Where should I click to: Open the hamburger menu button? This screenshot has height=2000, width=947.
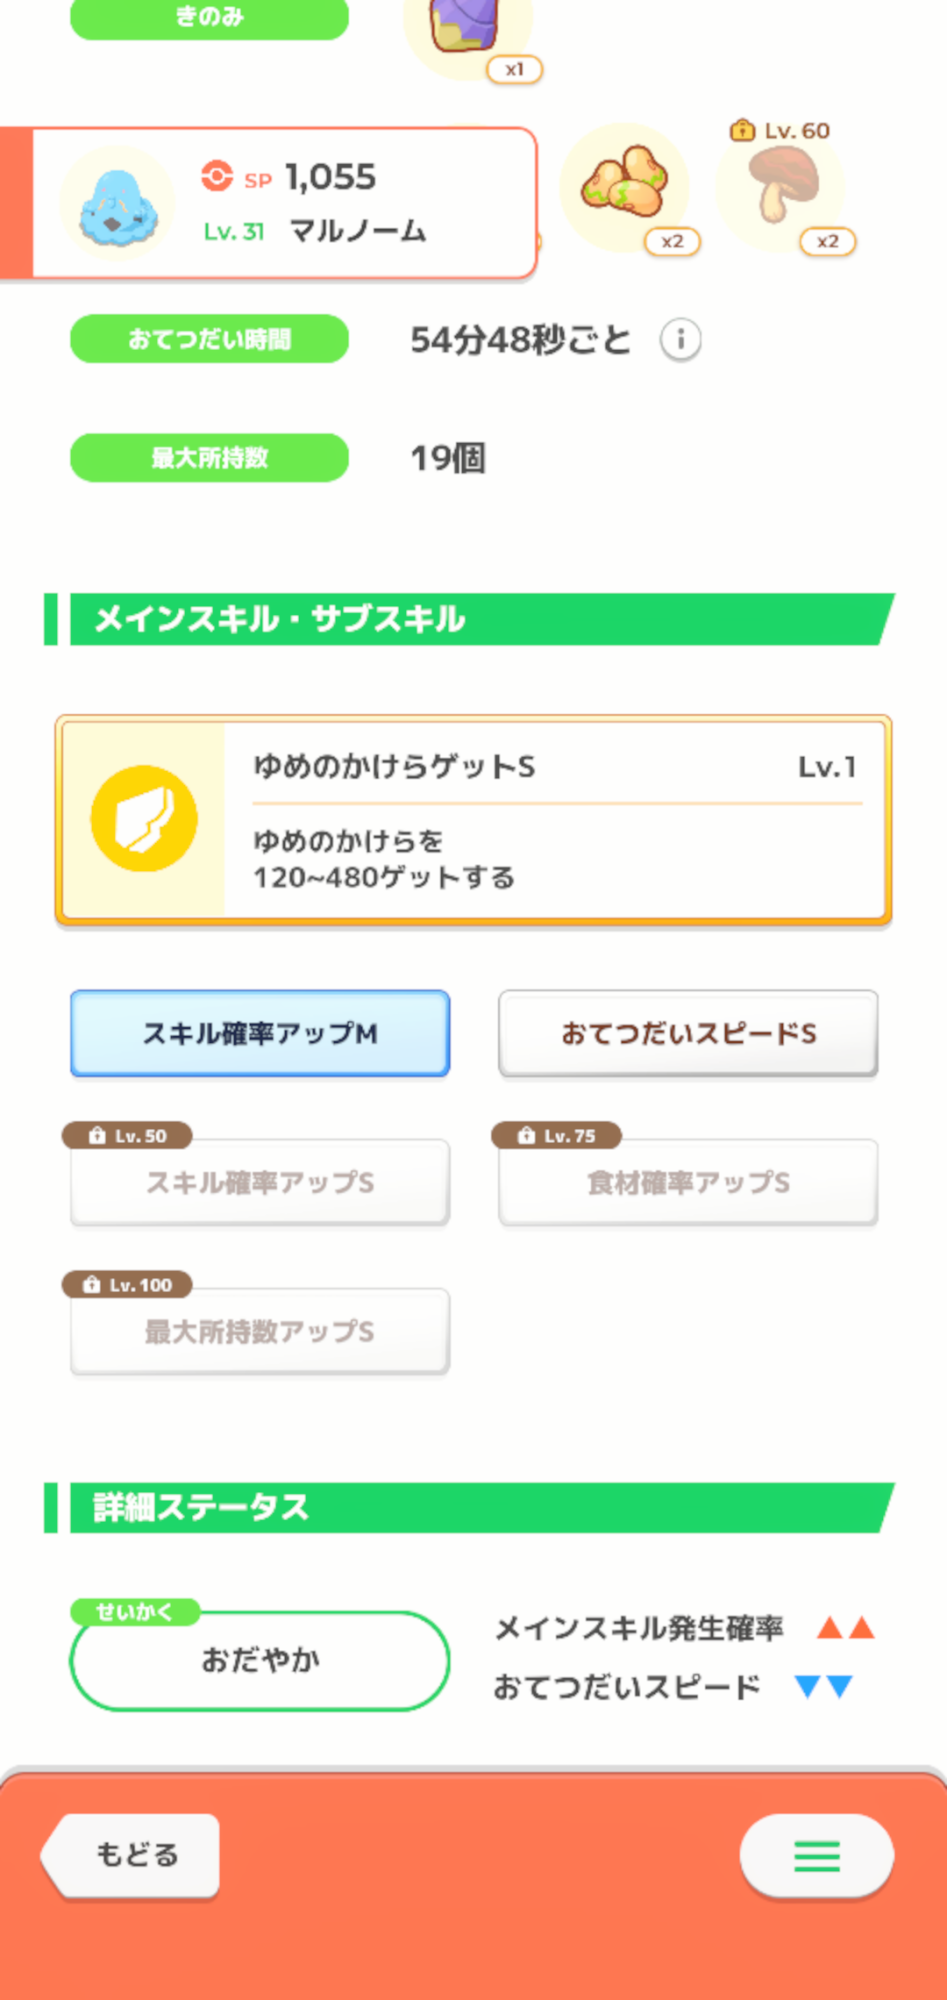(816, 1856)
